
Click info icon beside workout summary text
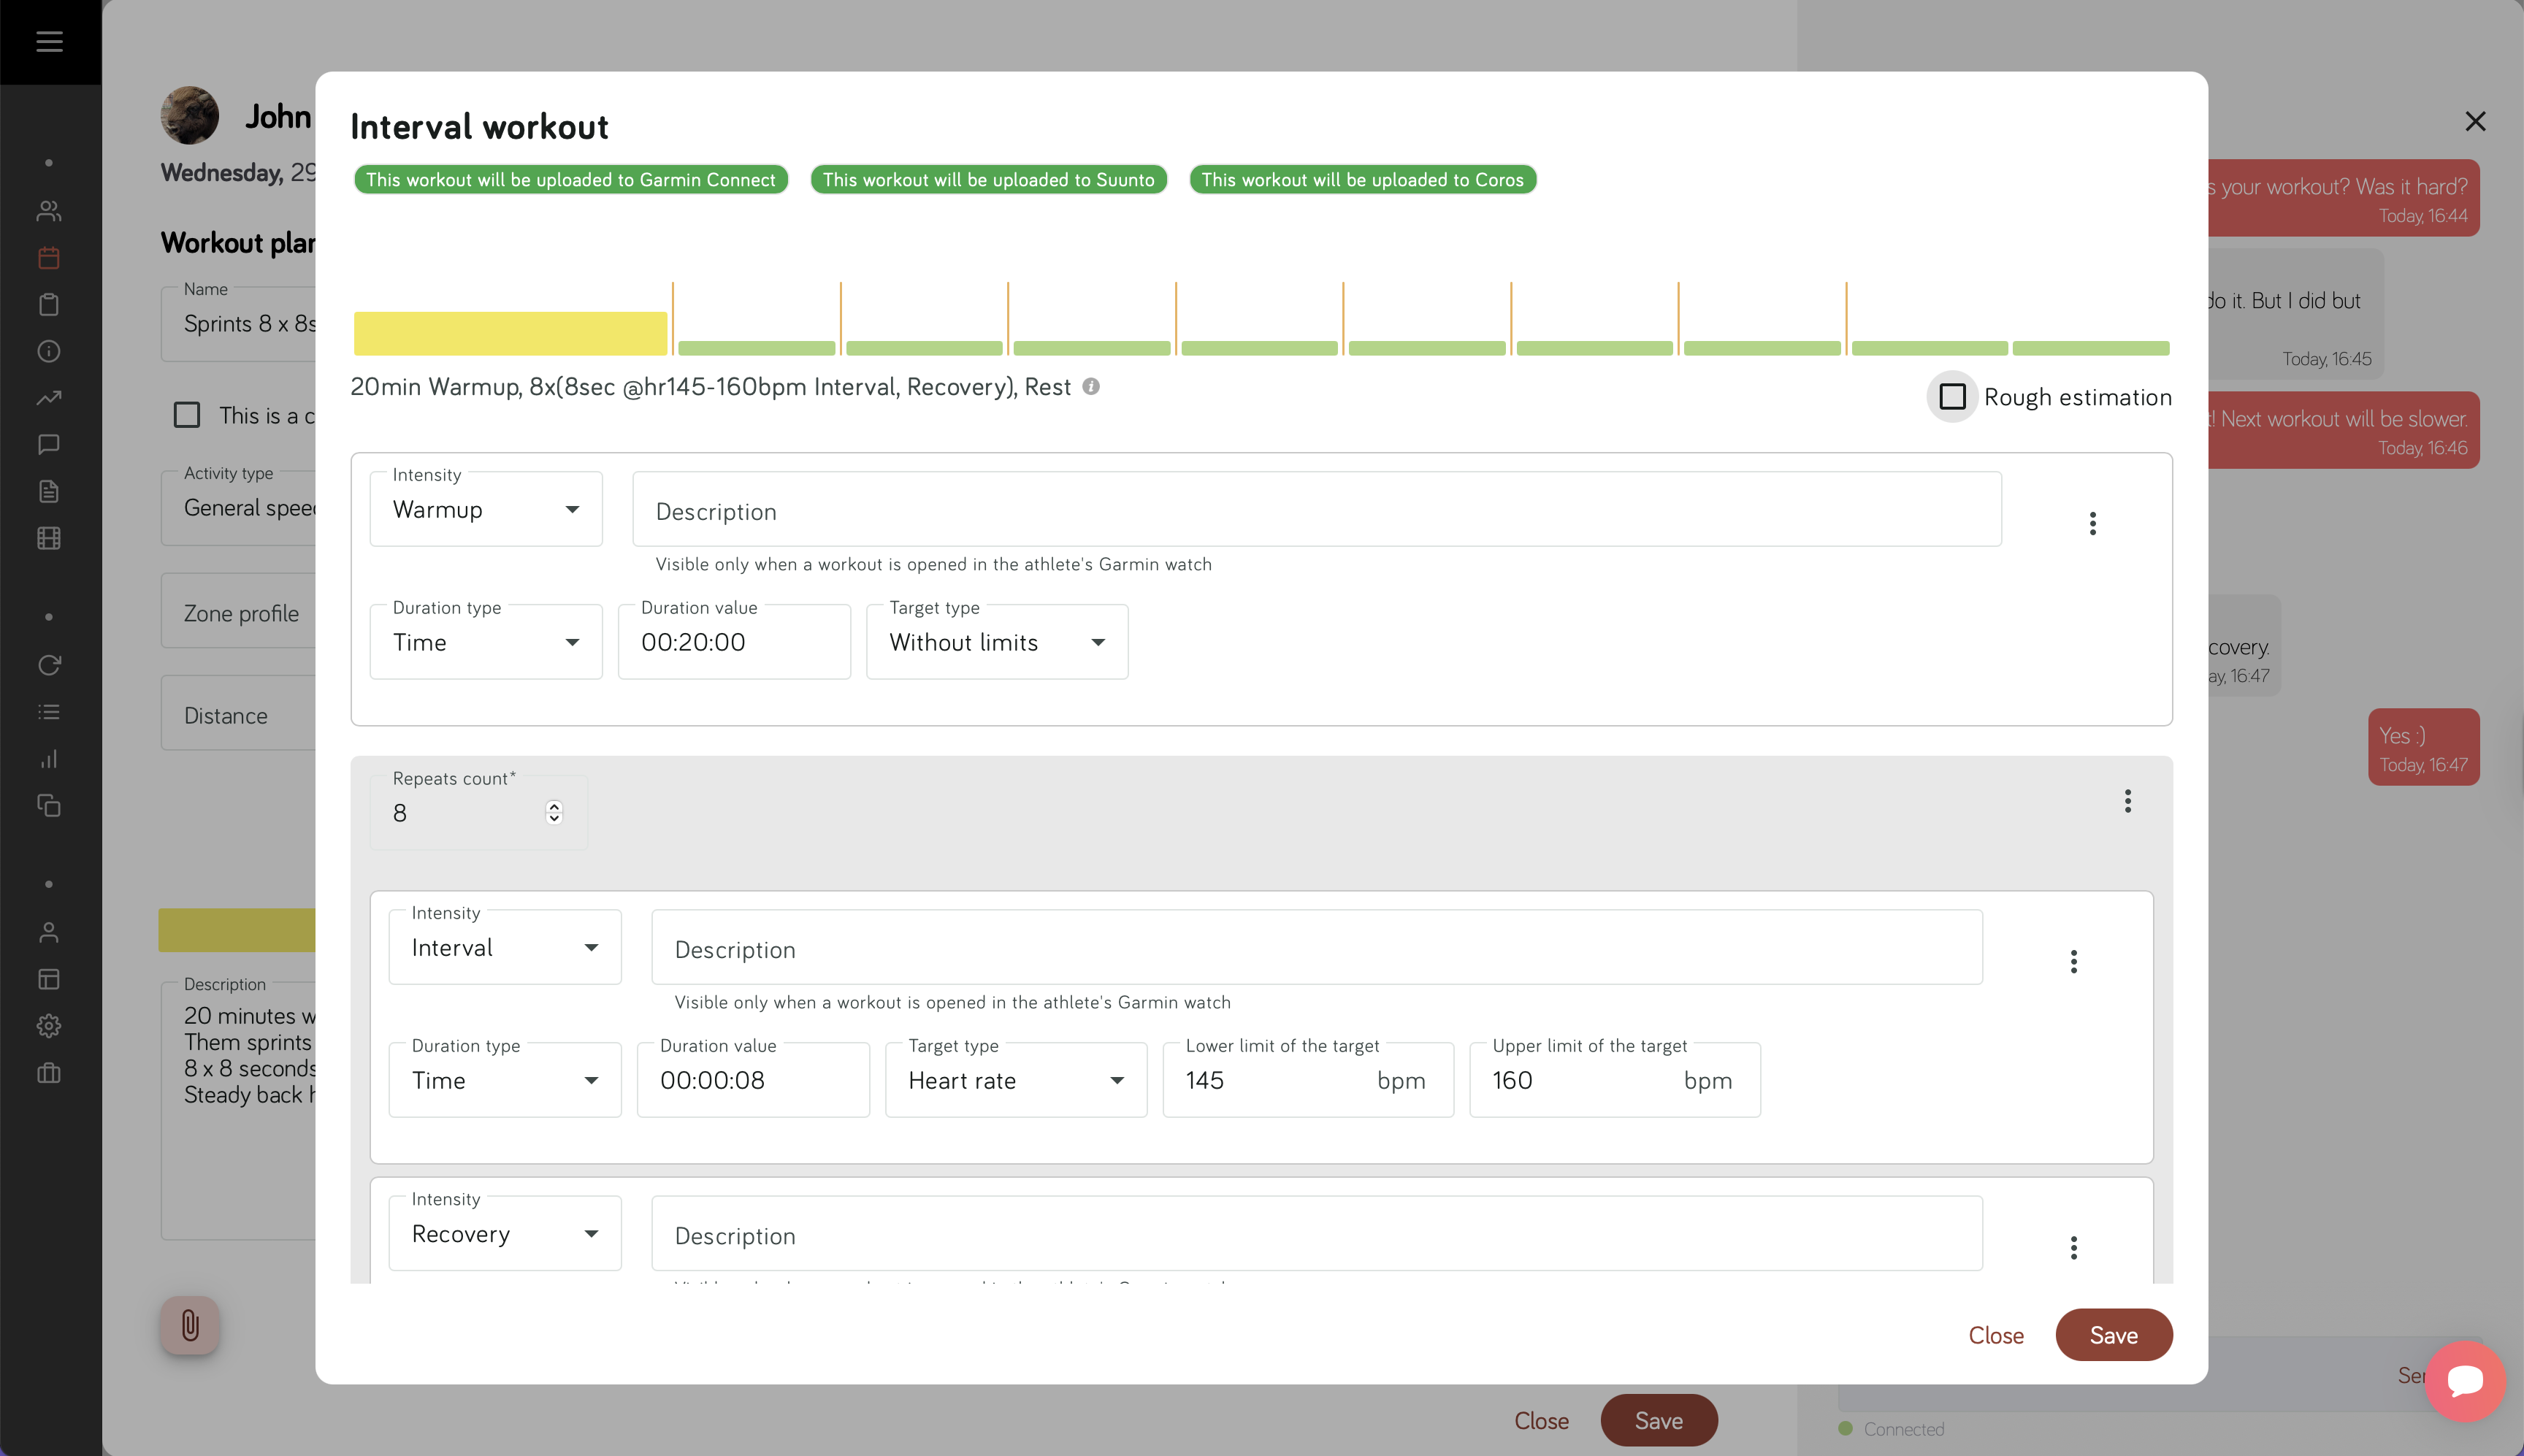coord(1091,386)
